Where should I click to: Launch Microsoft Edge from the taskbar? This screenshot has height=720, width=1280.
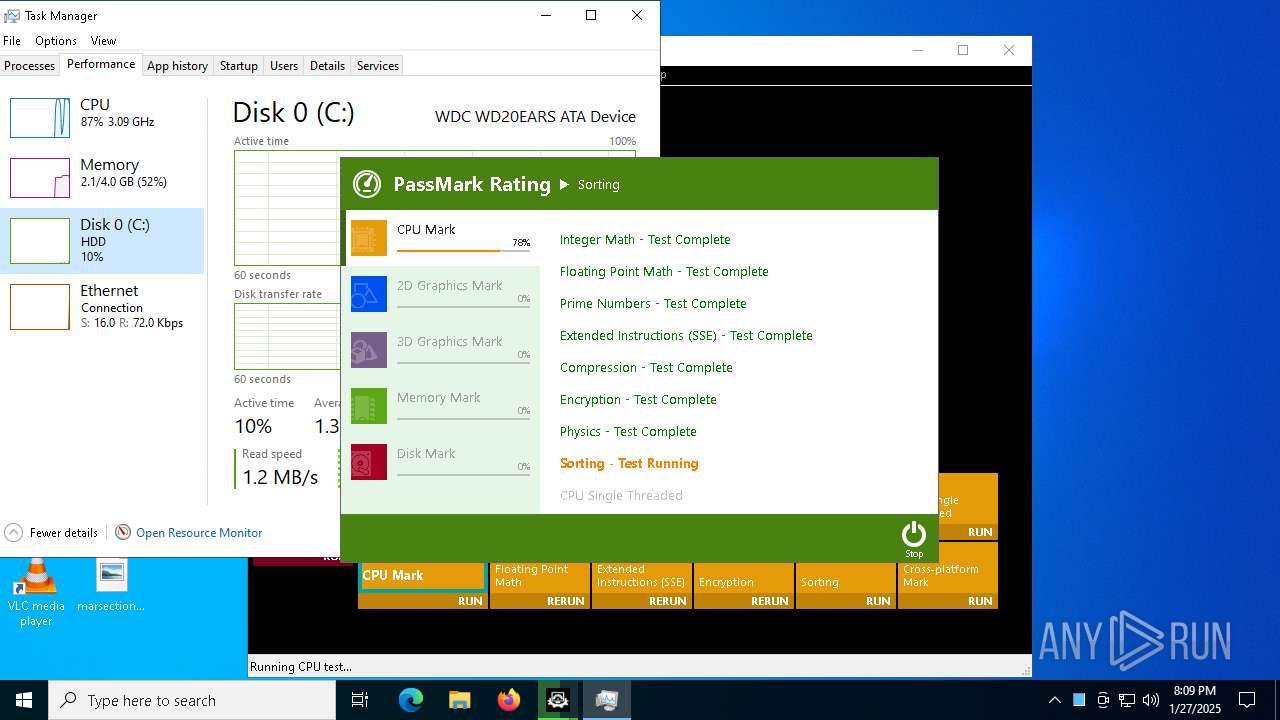click(x=411, y=700)
